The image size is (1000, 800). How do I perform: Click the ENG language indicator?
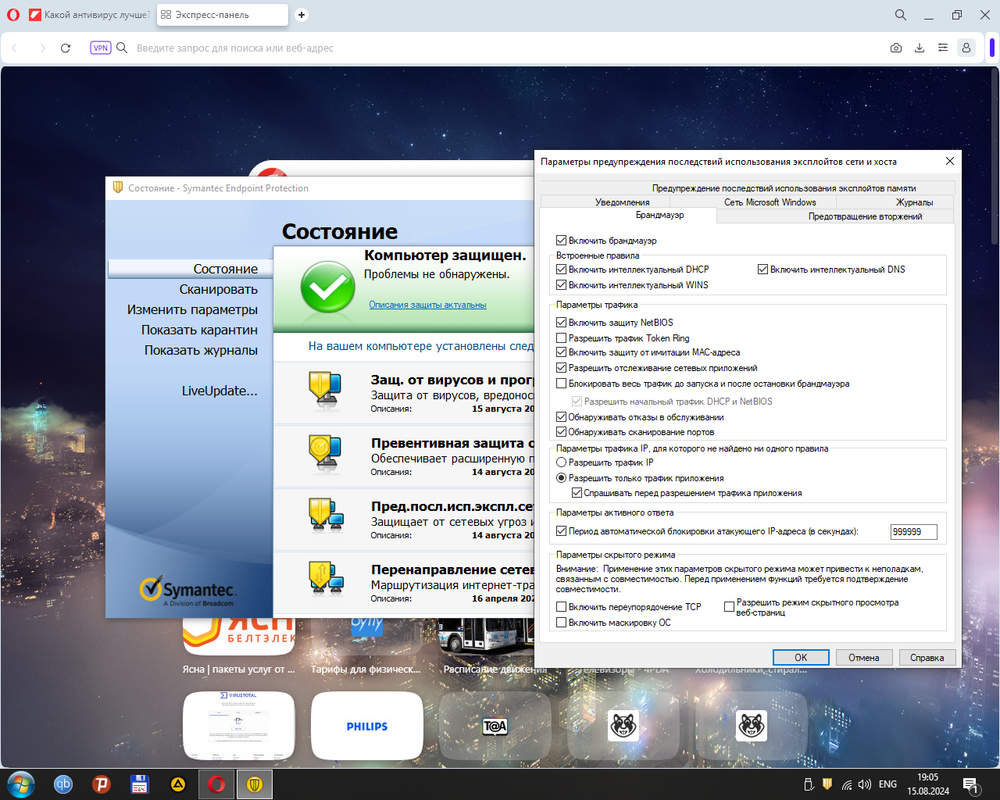887,784
